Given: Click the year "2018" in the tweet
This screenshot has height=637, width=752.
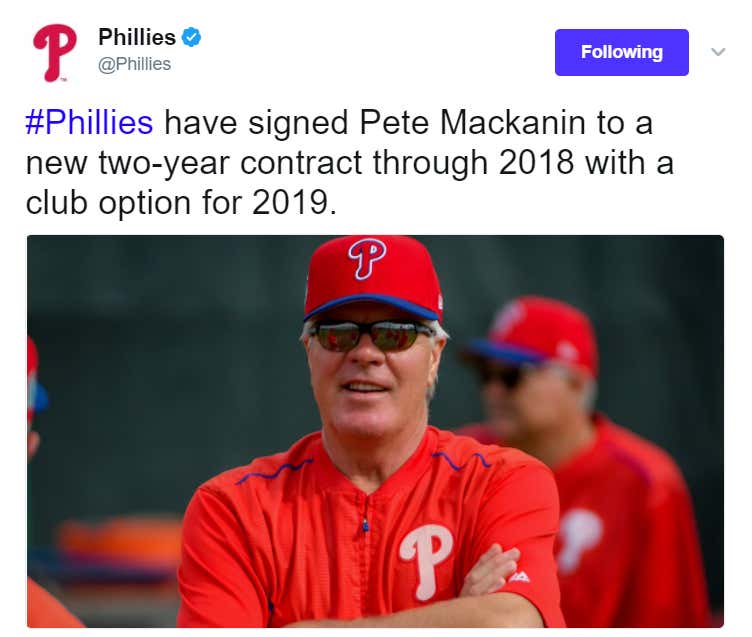Looking at the screenshot, I should click(529, 162).
